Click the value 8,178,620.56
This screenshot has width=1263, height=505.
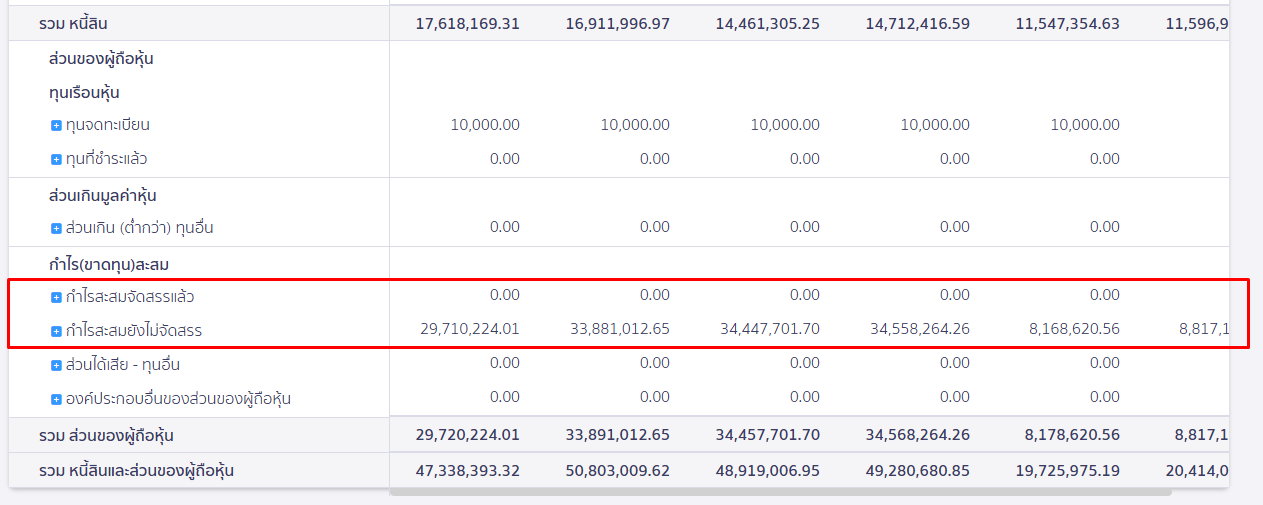(1074, 435)
